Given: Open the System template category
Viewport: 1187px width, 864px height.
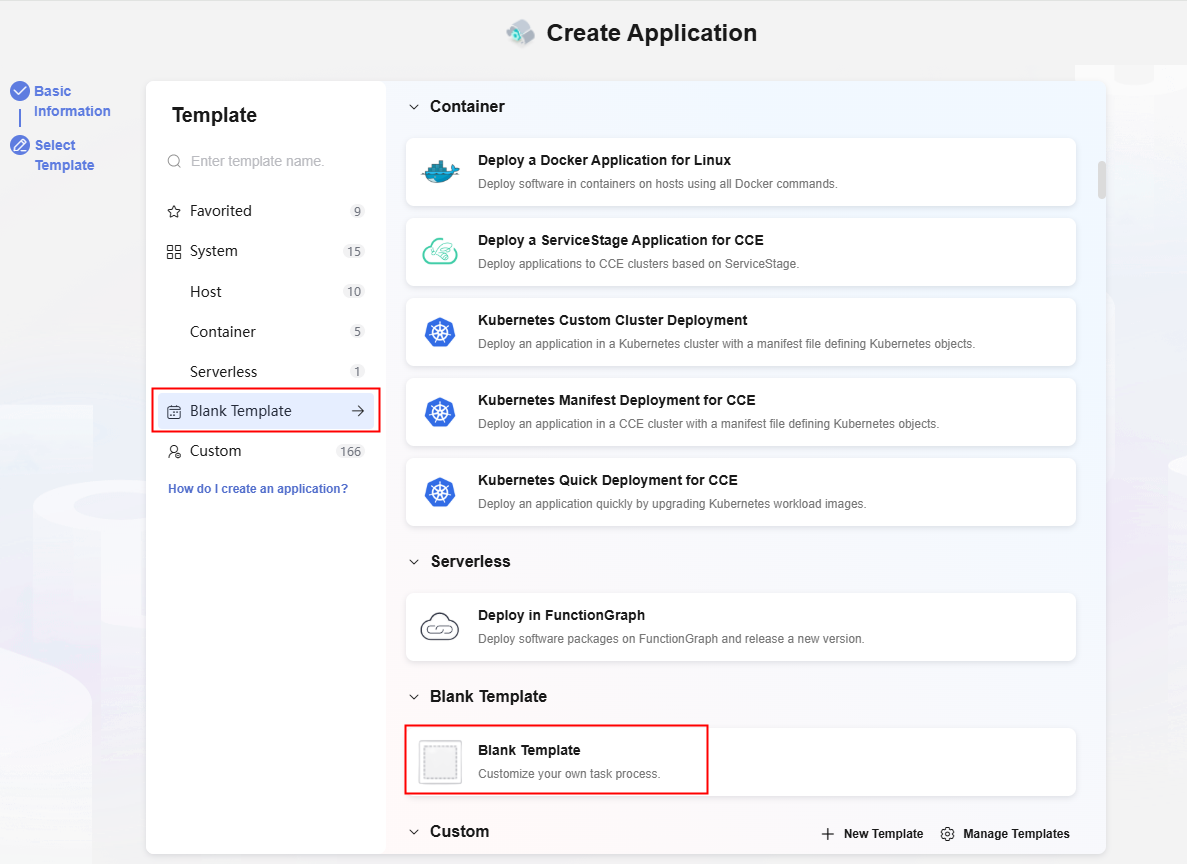Looking at the screenshot, I should tap(266, 251).
